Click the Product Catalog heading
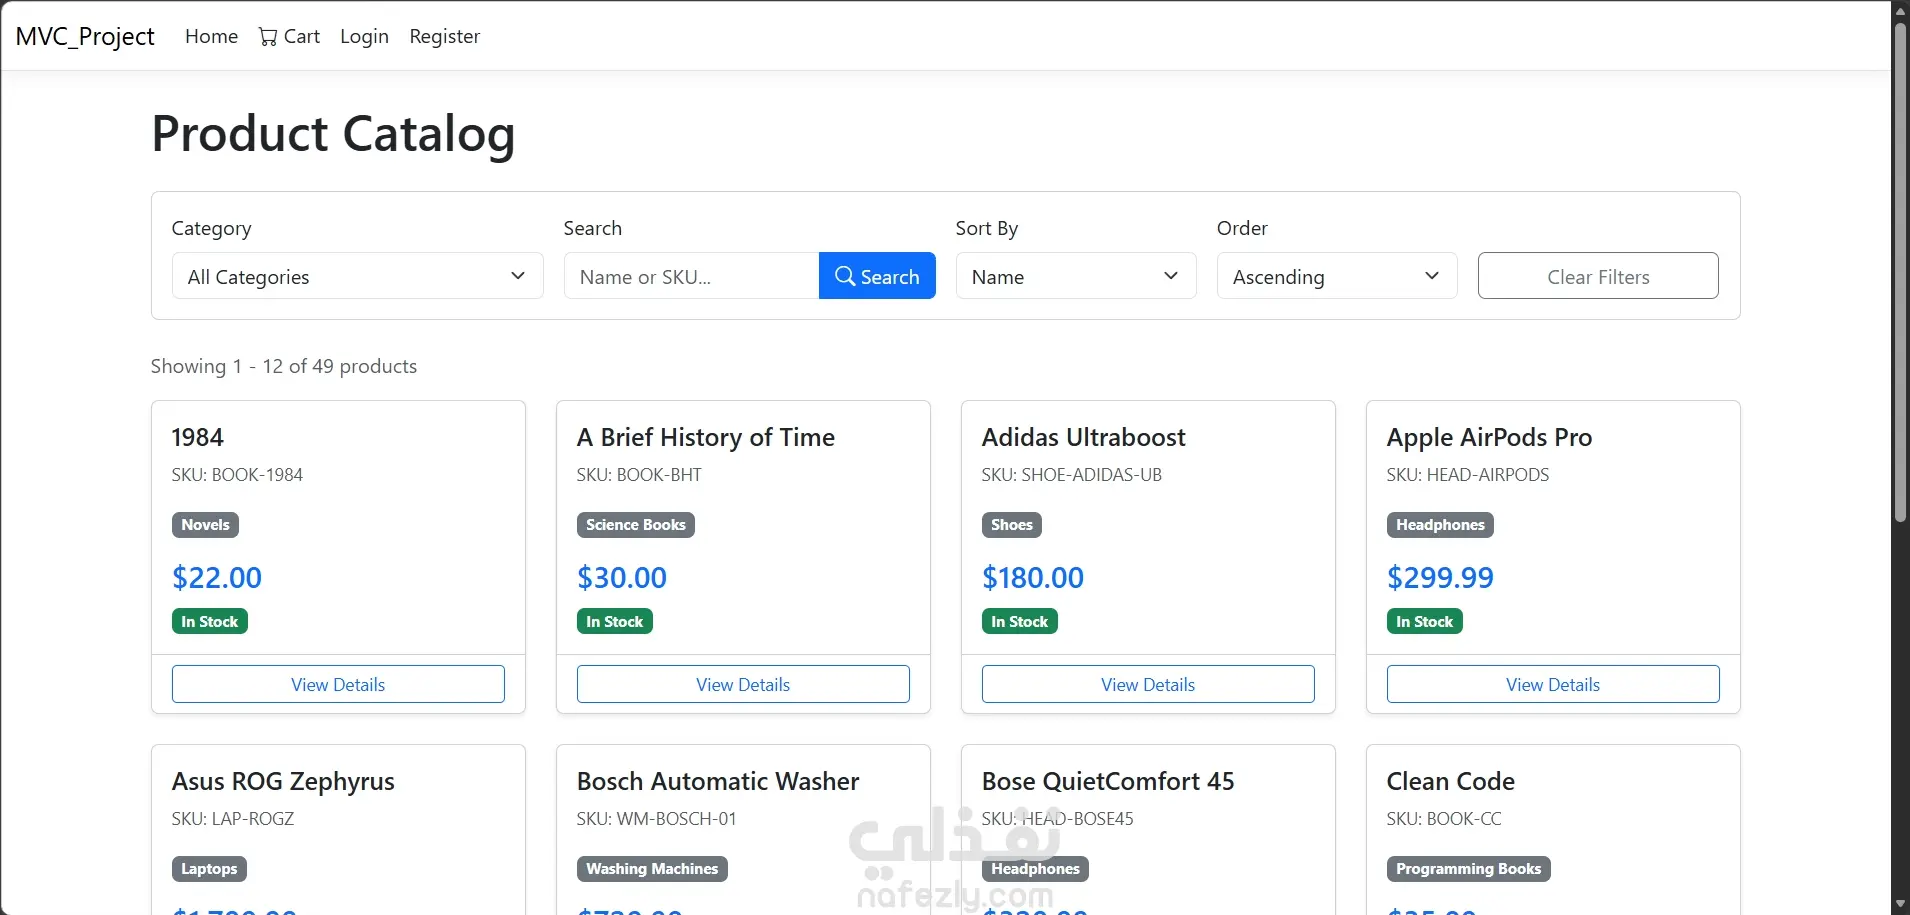This screenshot has height=915, width=1910. click(x=333, y=134)
